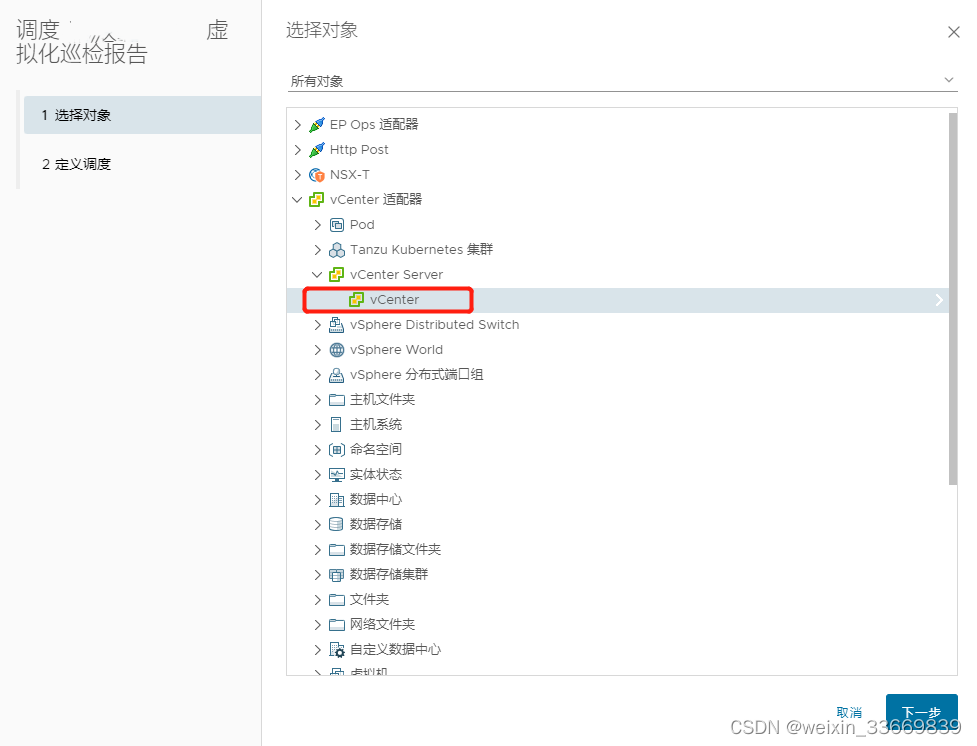
Task: Expand the vSphere World node
Action: [318, 350]
